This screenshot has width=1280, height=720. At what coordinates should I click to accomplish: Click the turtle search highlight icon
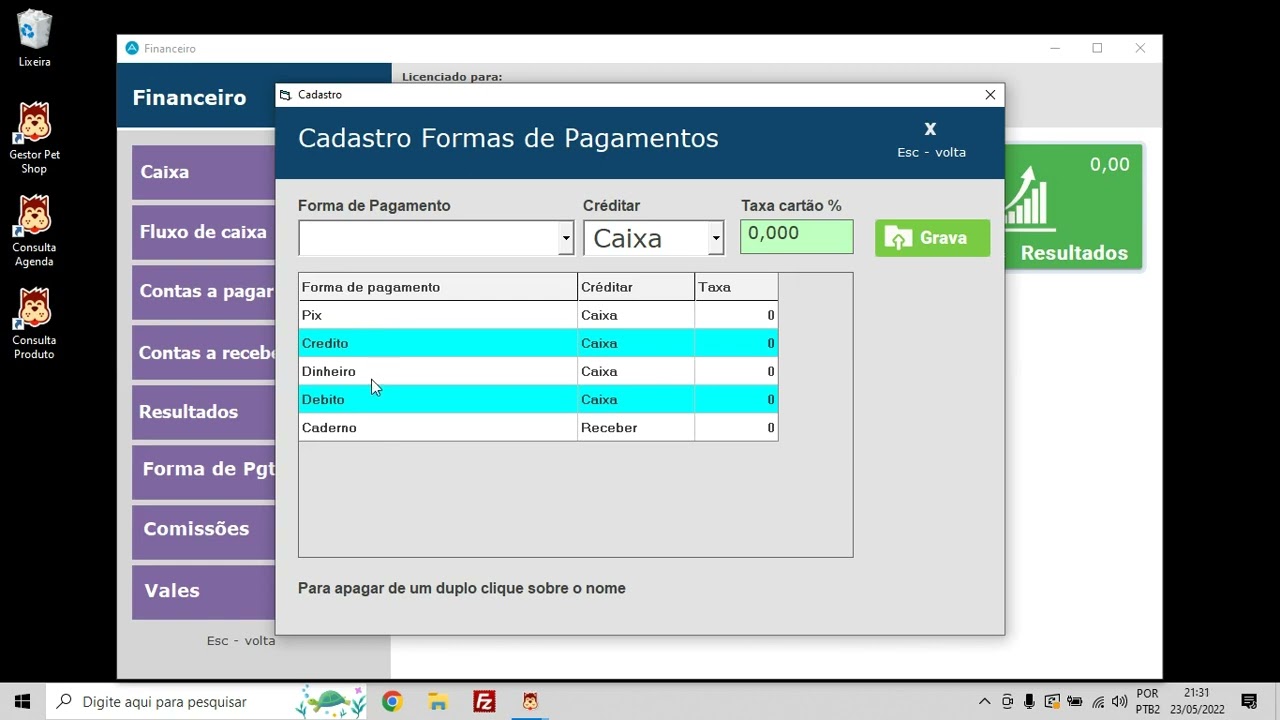(330, 701)
